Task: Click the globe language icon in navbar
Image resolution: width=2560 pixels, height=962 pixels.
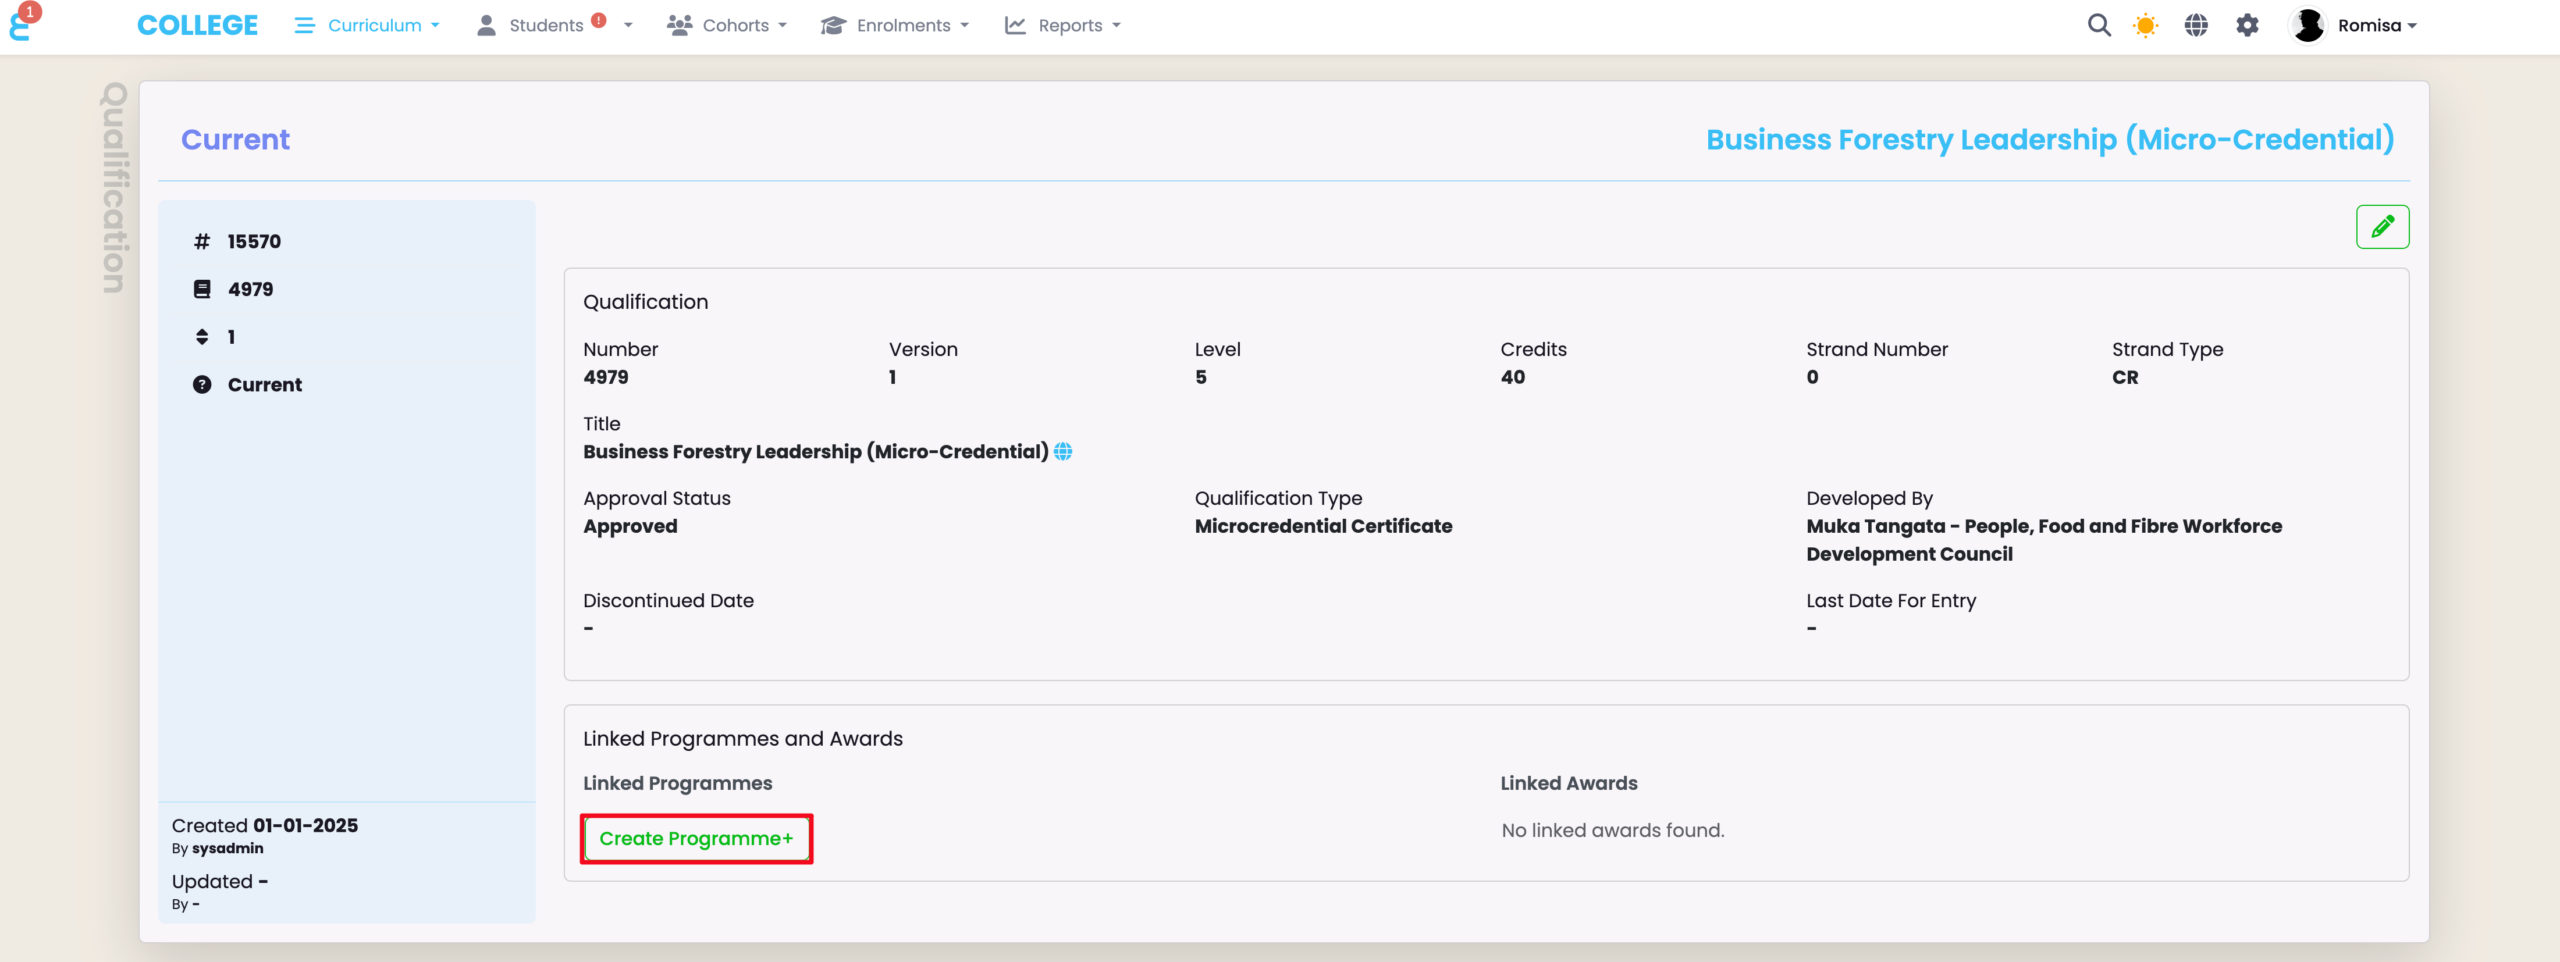Action: click(2196, 26)
